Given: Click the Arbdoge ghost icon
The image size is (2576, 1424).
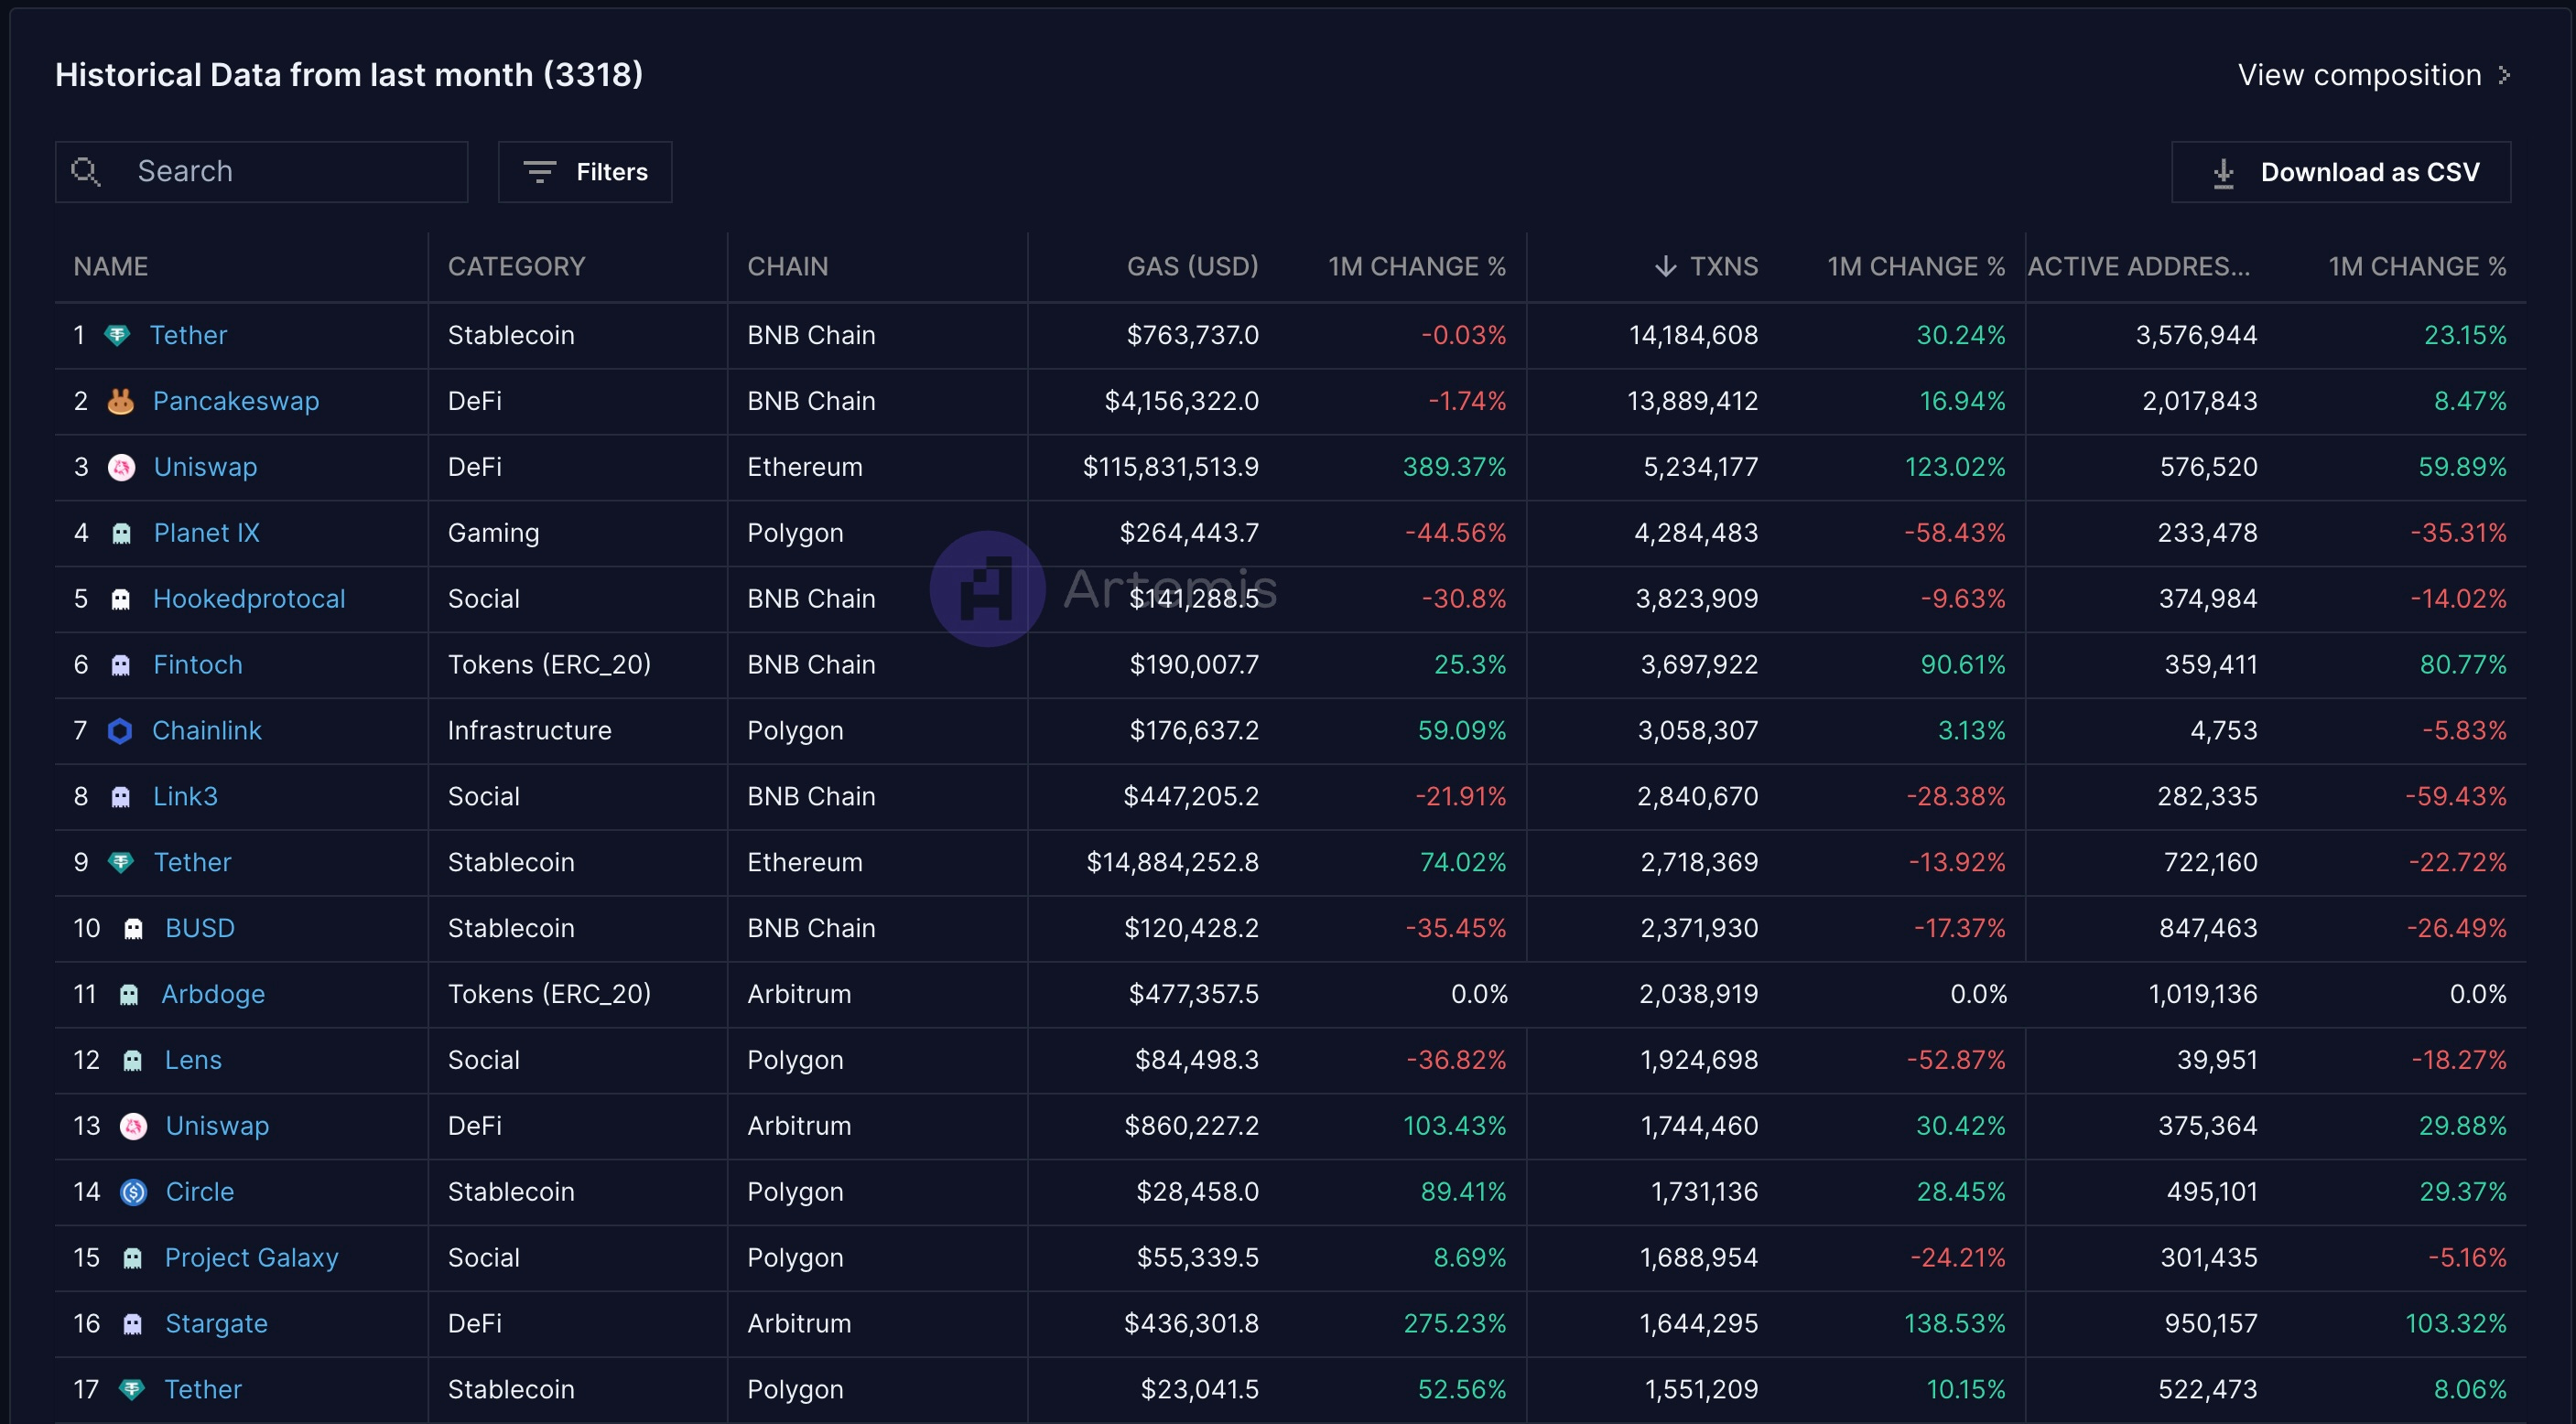Looking at the screenshot, I should [129, 995].
